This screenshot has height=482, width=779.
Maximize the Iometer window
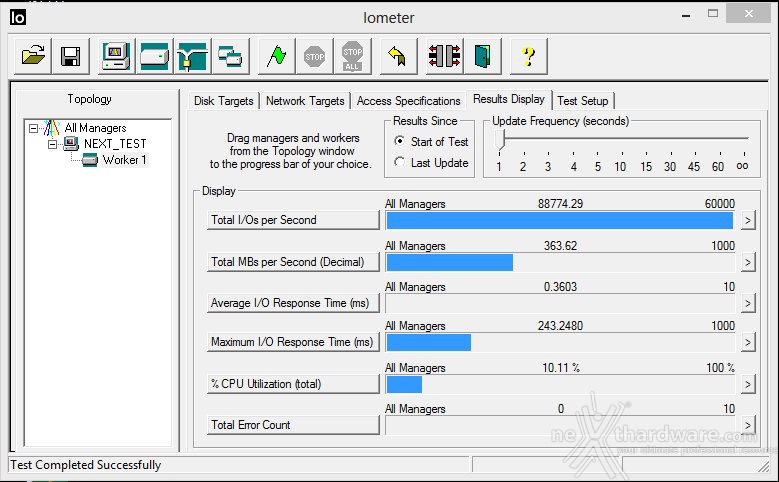(x=713, y=14)
